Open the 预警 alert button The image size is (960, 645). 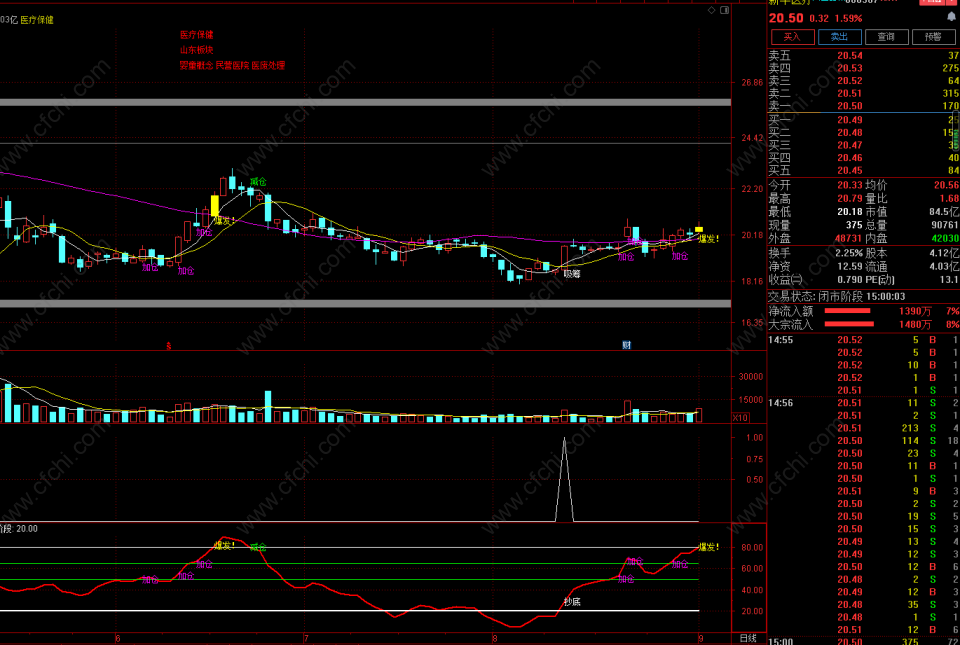(x=933, y=37)
